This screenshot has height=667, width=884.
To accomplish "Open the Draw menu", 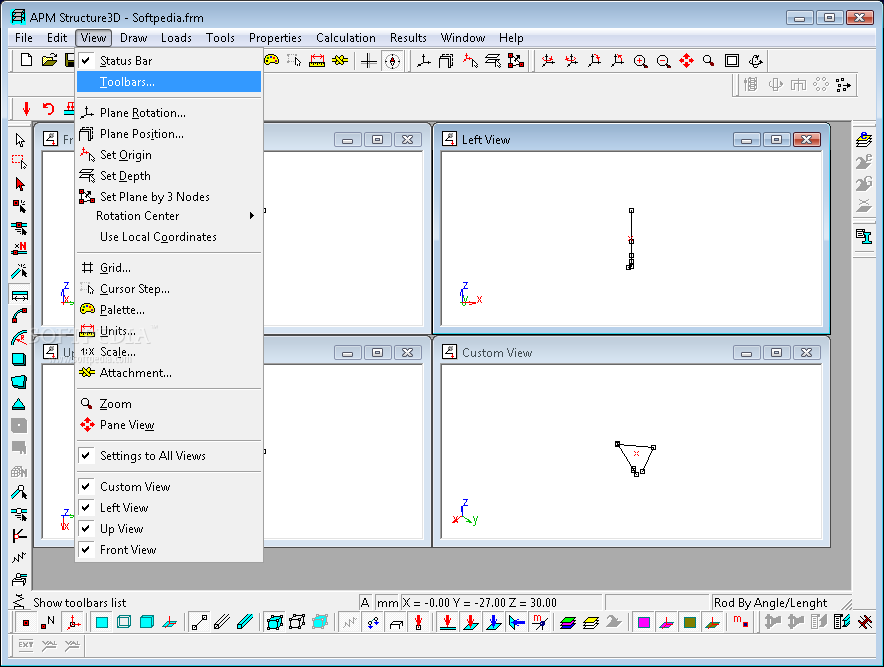I will tap(134, 38).
